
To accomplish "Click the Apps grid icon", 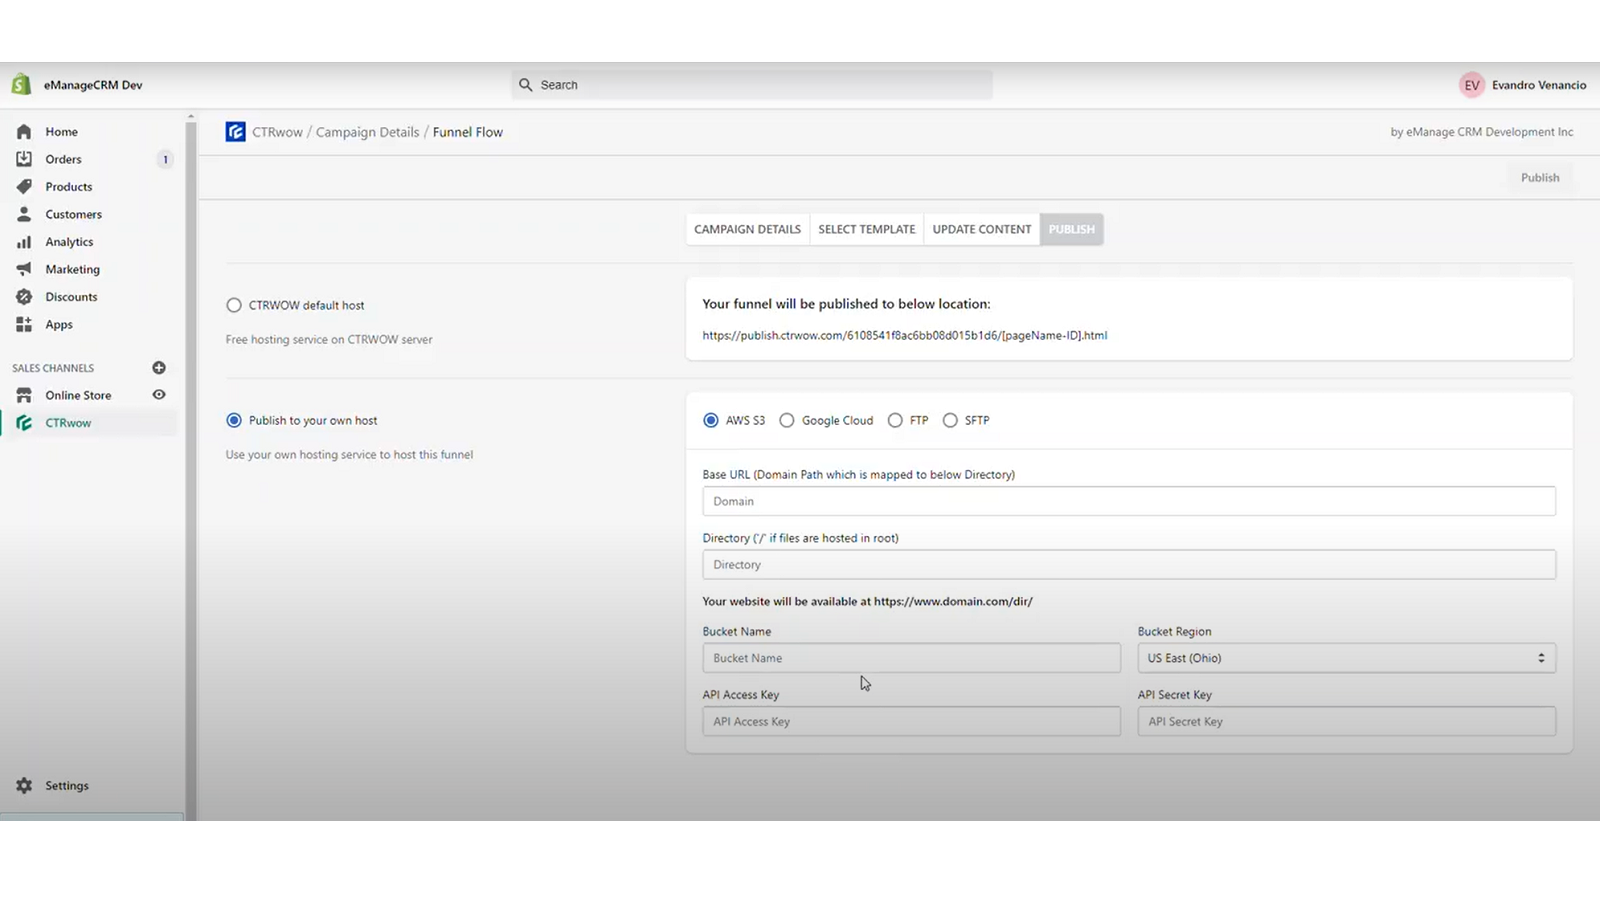I will [x=24, y=324].
